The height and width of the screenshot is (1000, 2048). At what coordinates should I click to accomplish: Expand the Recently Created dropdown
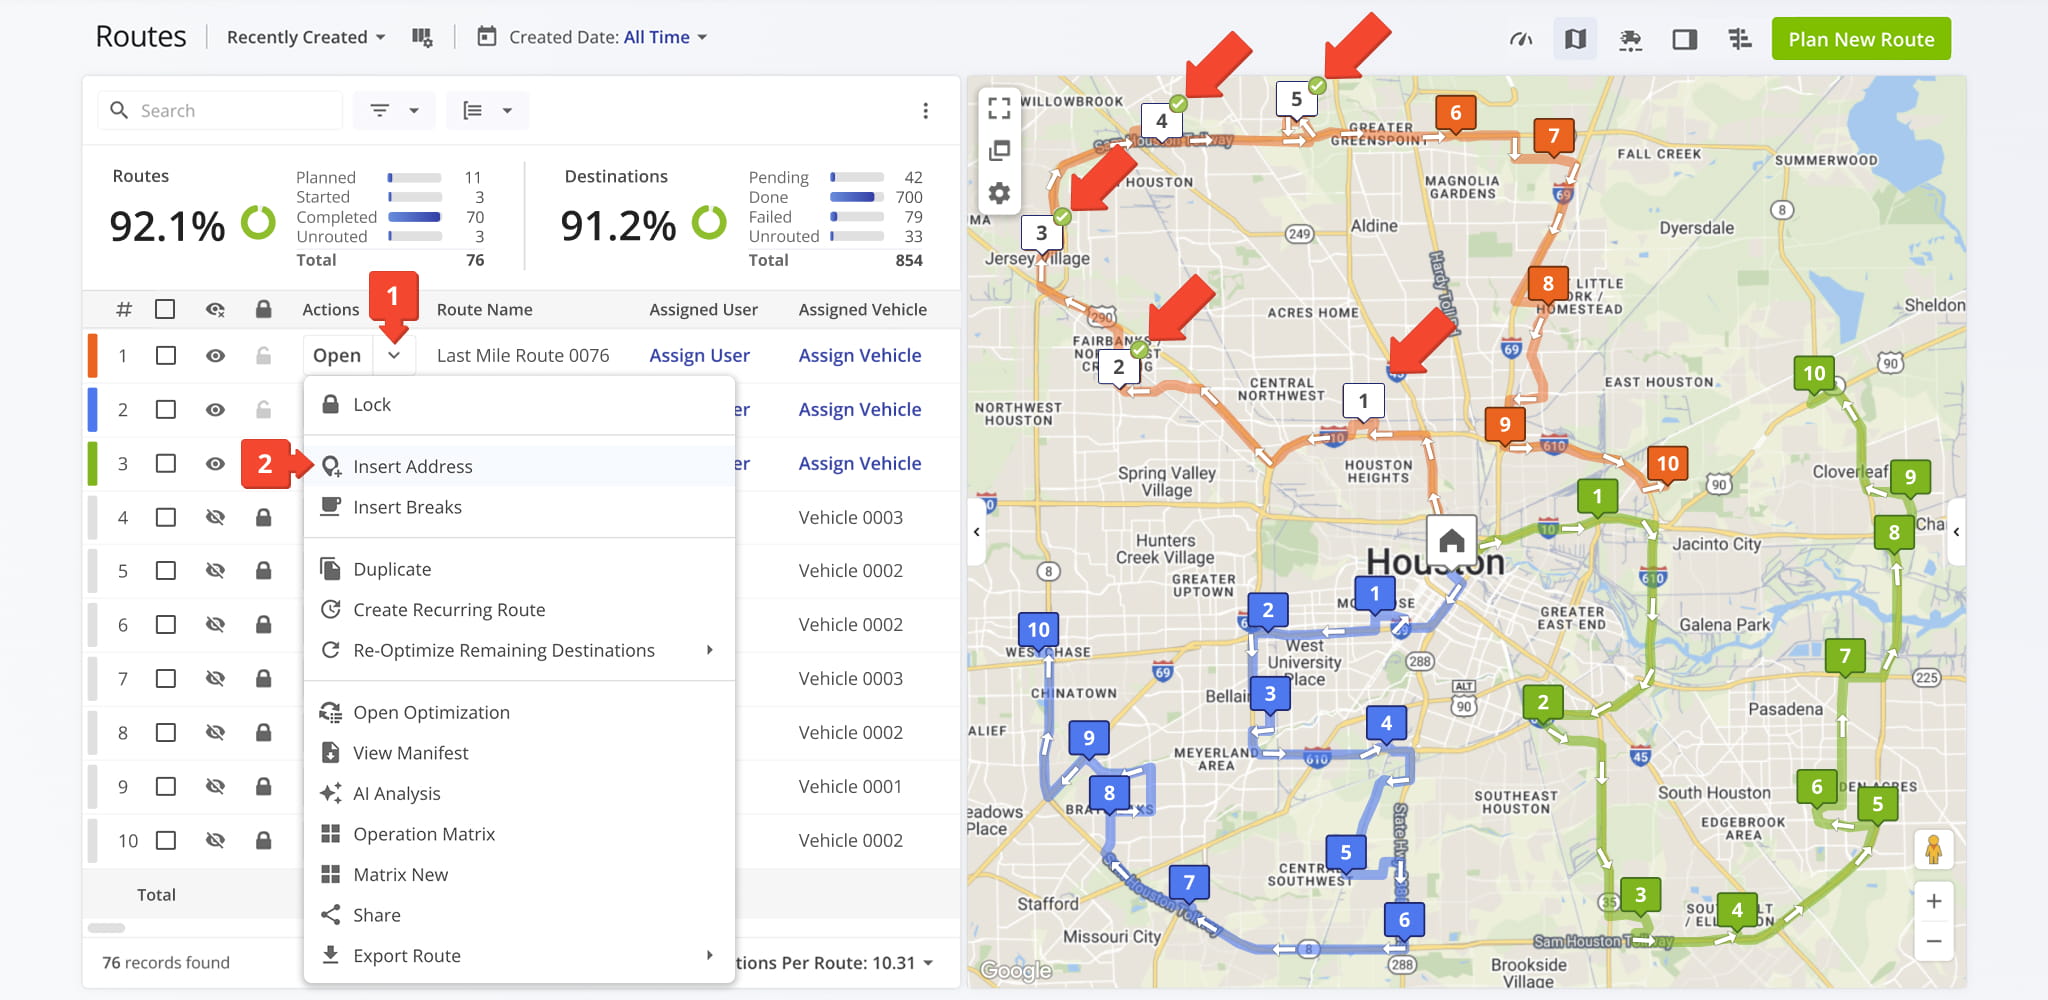point(306,37)
